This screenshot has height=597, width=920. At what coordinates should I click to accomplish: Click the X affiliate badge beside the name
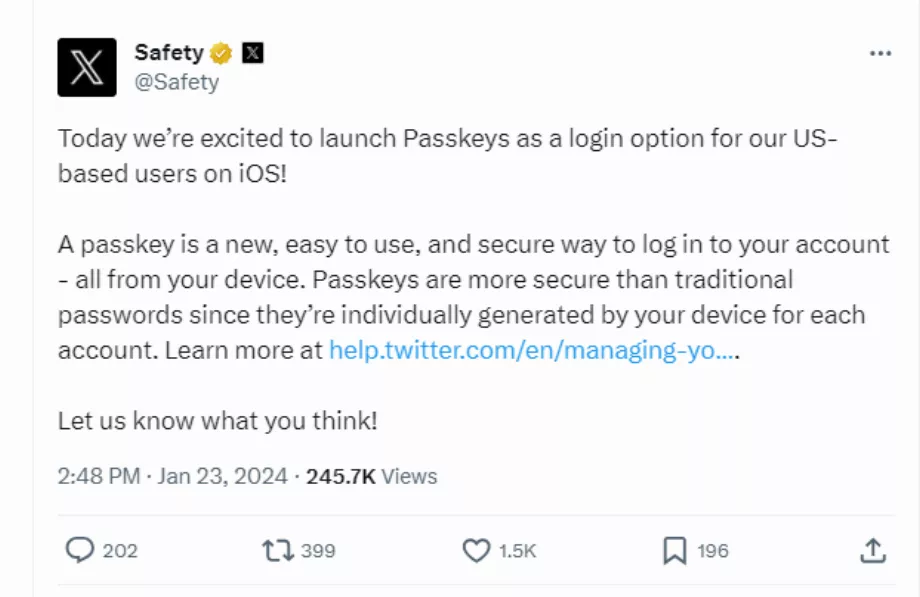[x=253, y=53]
